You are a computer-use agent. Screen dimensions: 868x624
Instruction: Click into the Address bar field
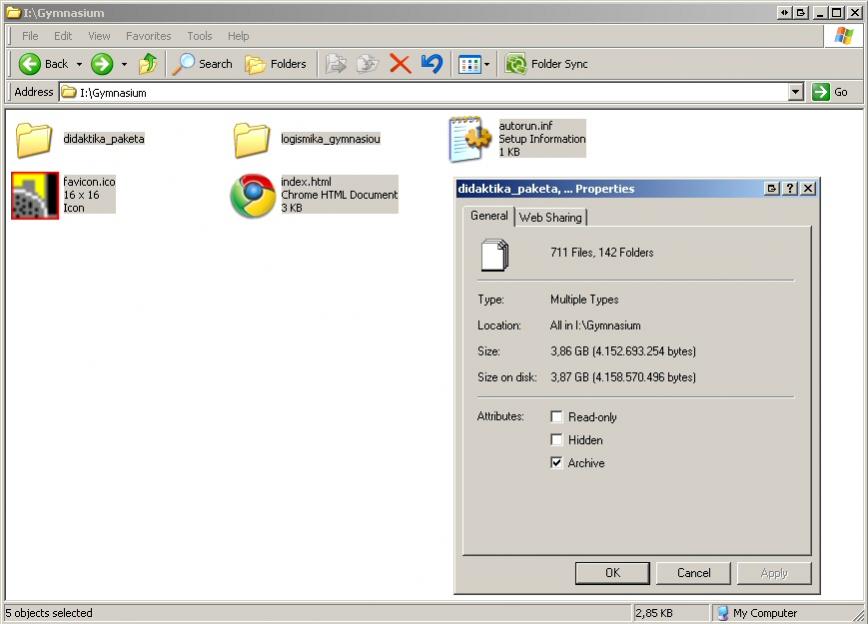[423, 92]
